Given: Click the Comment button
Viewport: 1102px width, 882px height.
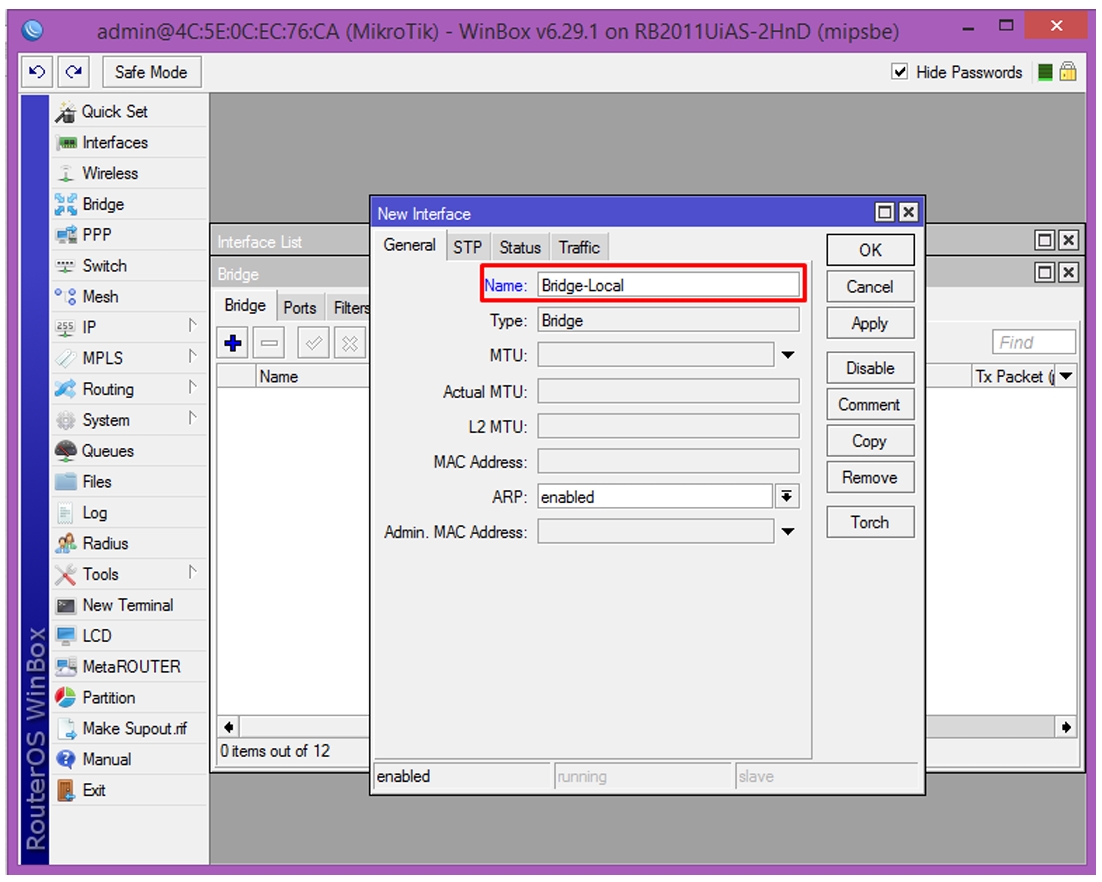Looking at the screenshot, I should [x=870, y=405].
